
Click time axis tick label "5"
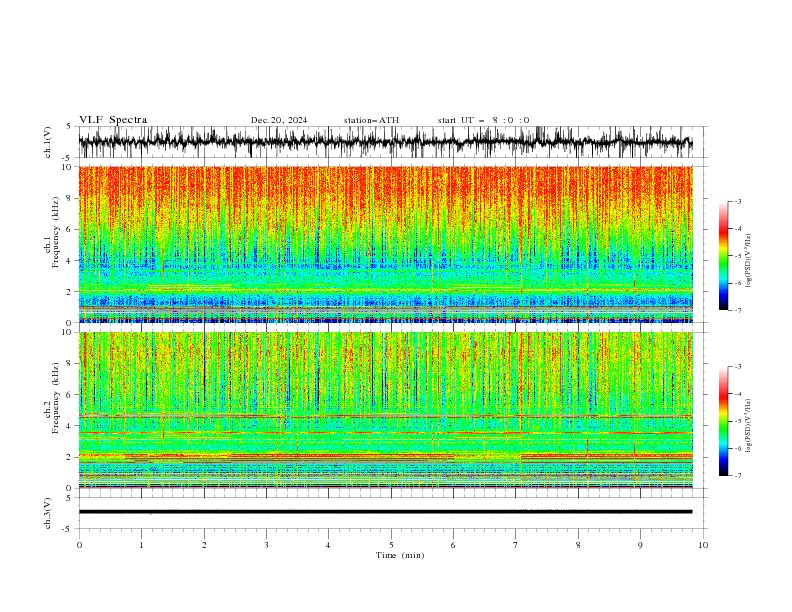pyautogui.click(x=391, y=545)
